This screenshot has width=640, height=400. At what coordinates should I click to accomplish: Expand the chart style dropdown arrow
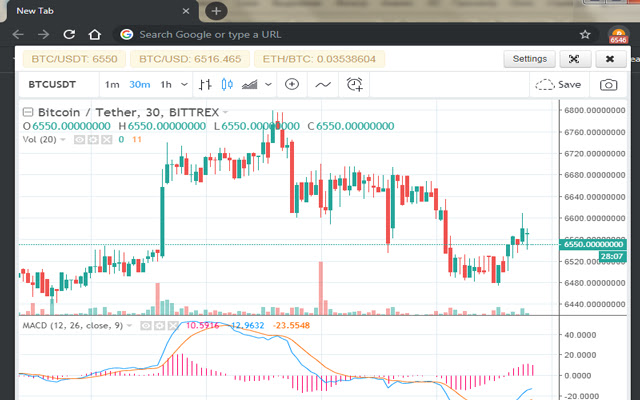pyautogui.click(x=268, y=84)
